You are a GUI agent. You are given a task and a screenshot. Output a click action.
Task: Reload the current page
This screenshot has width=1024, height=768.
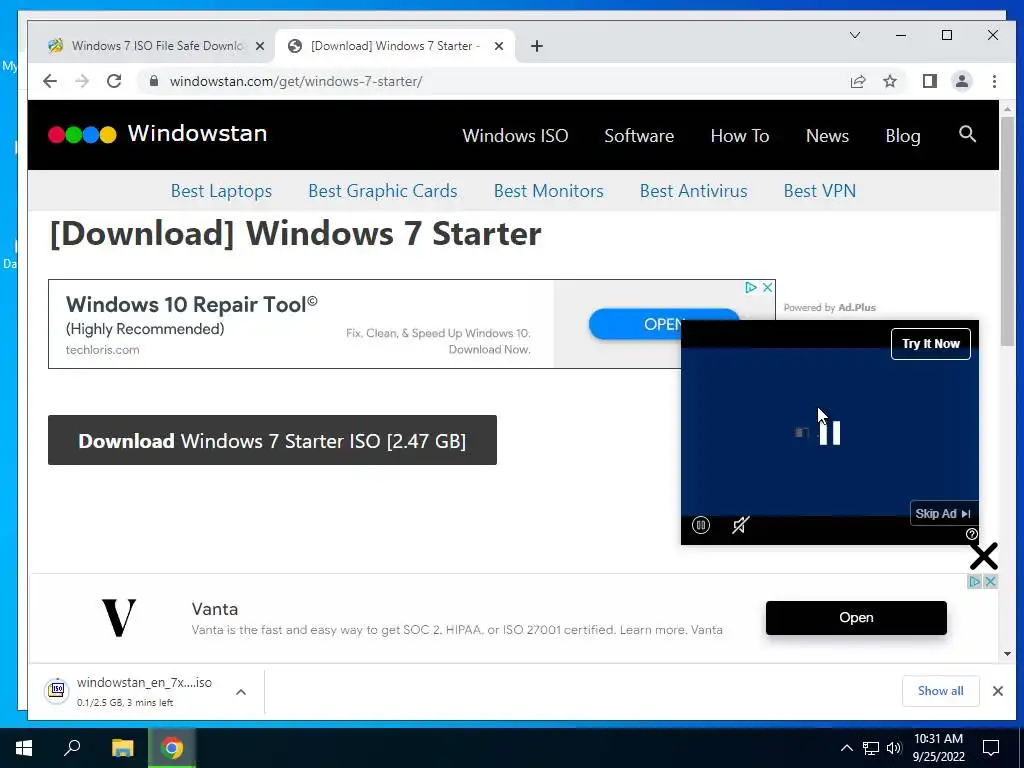tap(114, 81)
